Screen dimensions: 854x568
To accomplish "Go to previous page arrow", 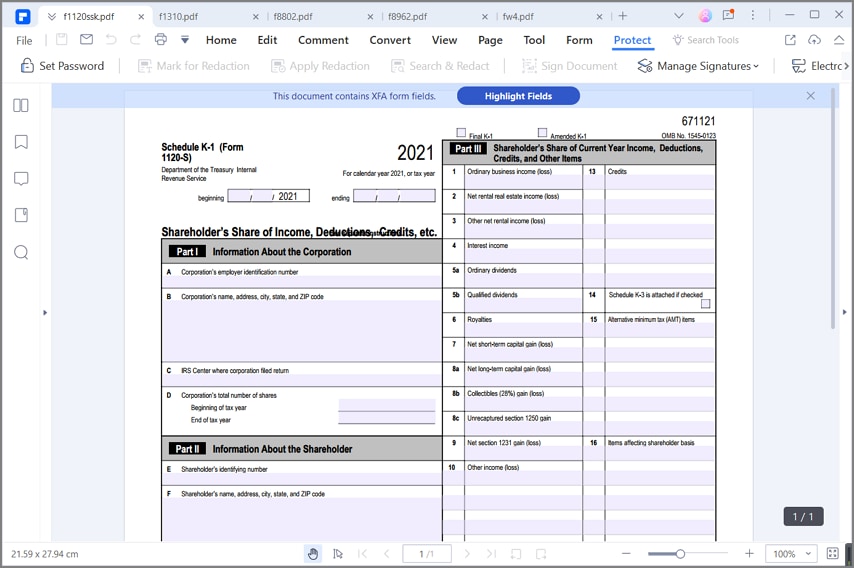I will [x=387, y=554].
